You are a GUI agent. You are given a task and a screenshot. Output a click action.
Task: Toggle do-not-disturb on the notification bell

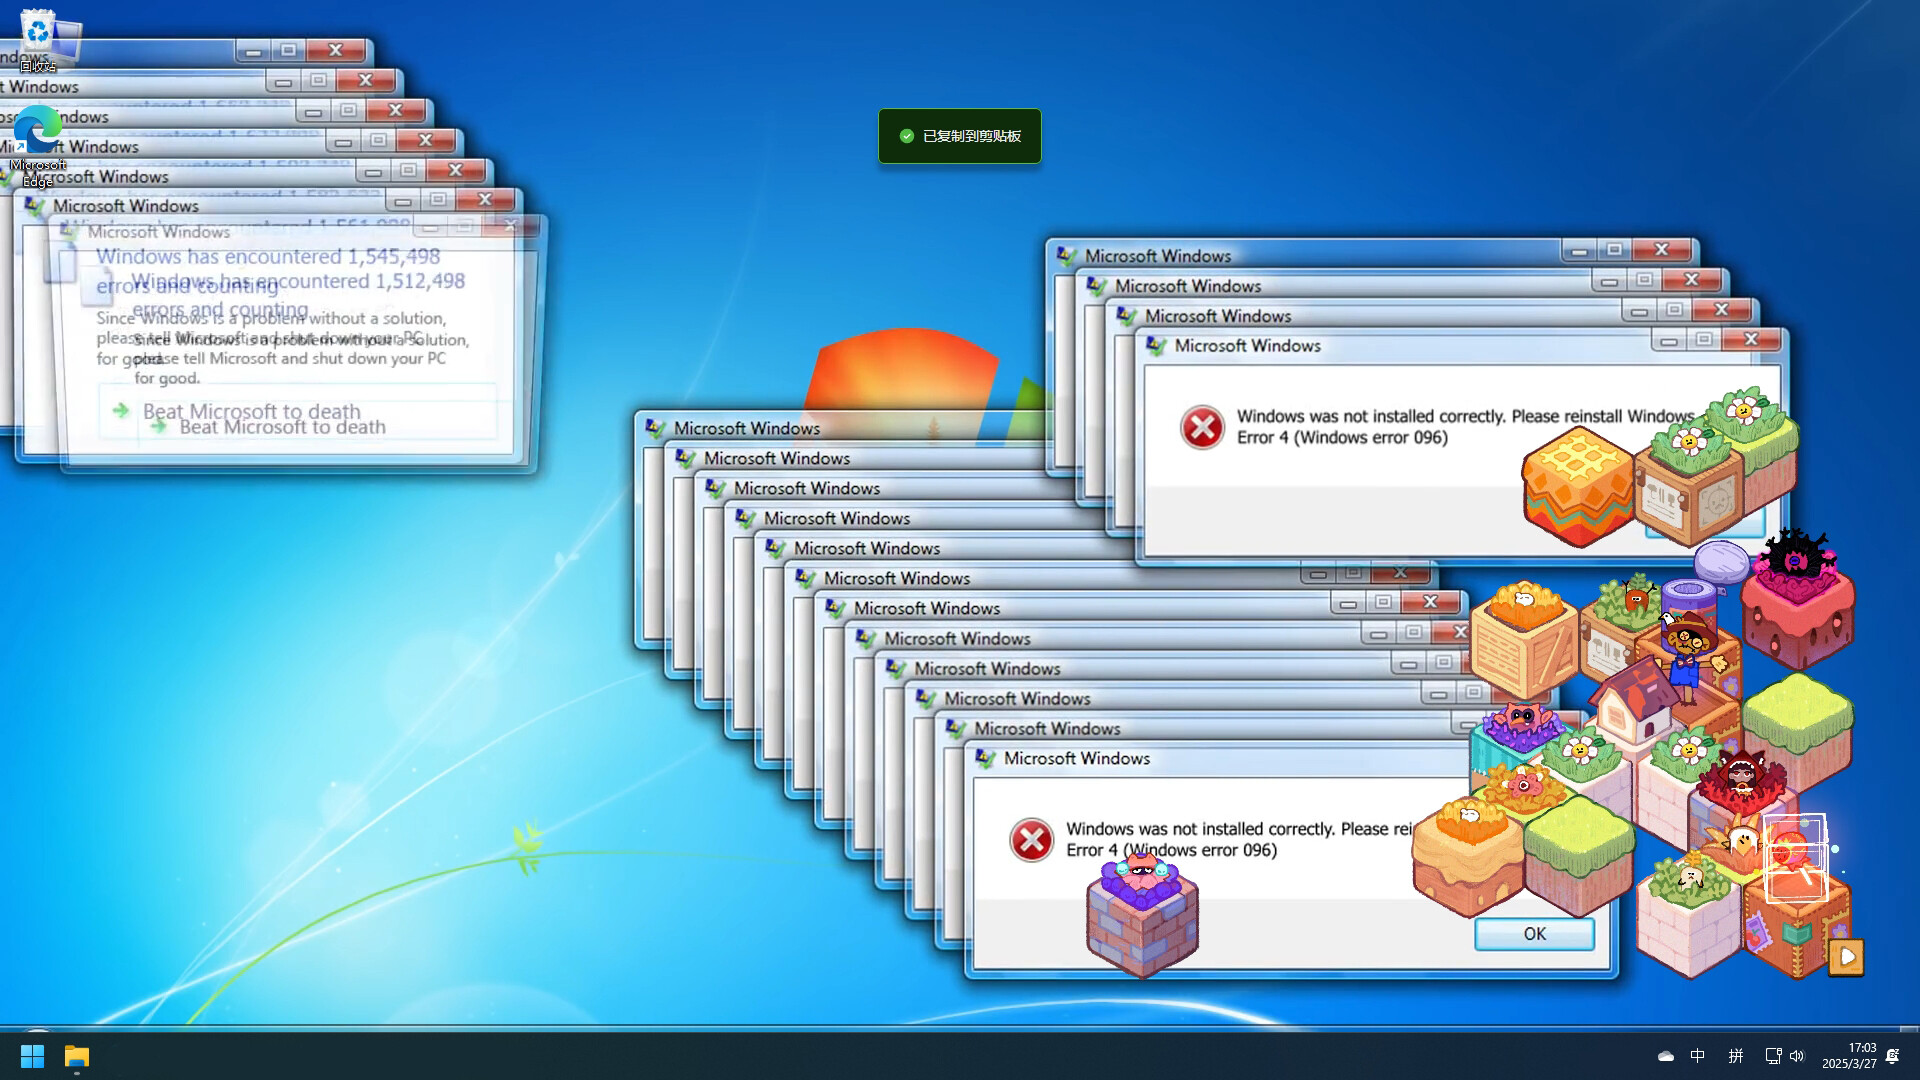[x=1892, y=1055]
